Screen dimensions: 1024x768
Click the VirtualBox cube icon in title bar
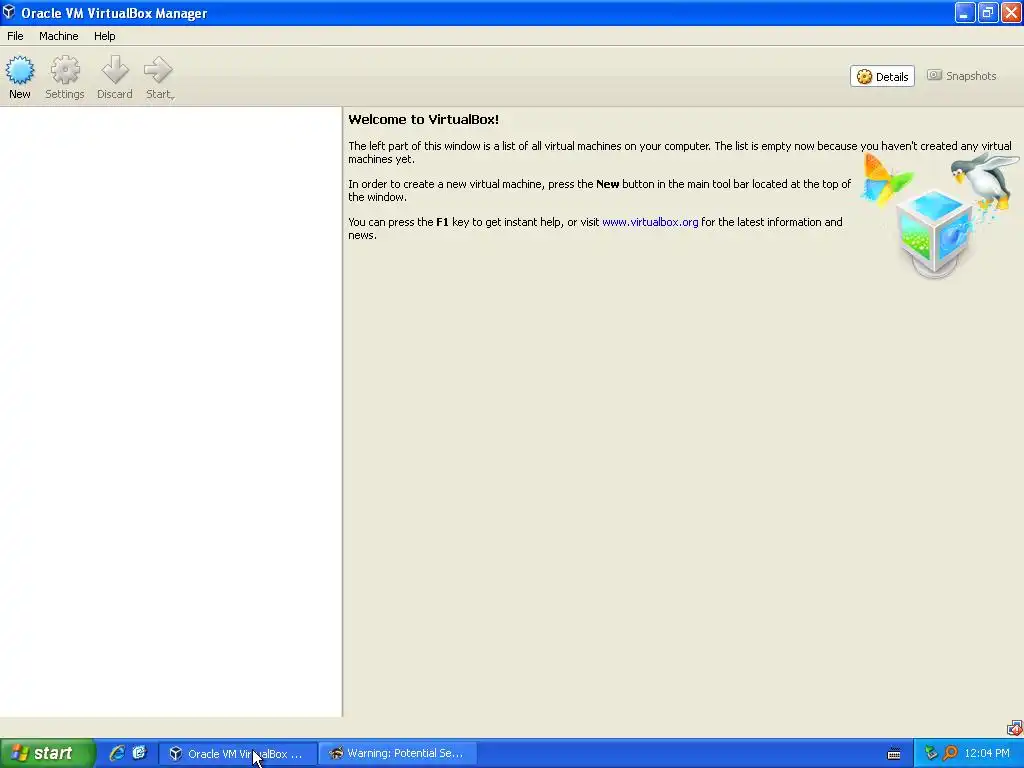[9, 12]
